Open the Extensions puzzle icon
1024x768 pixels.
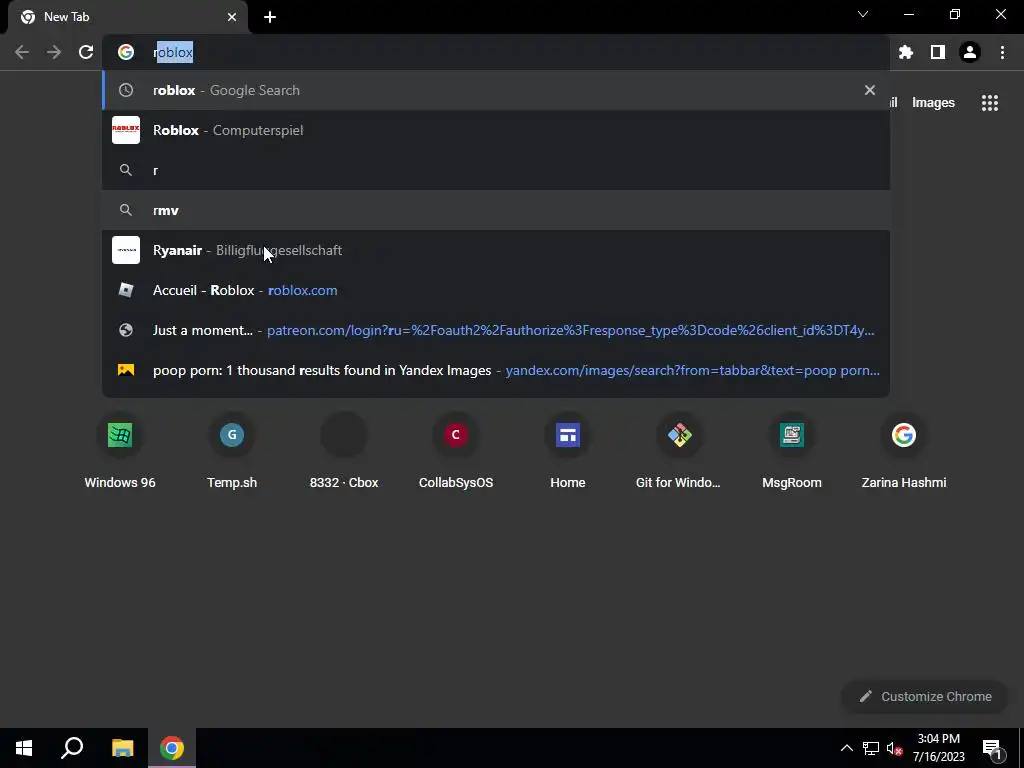tap(906, 52)
